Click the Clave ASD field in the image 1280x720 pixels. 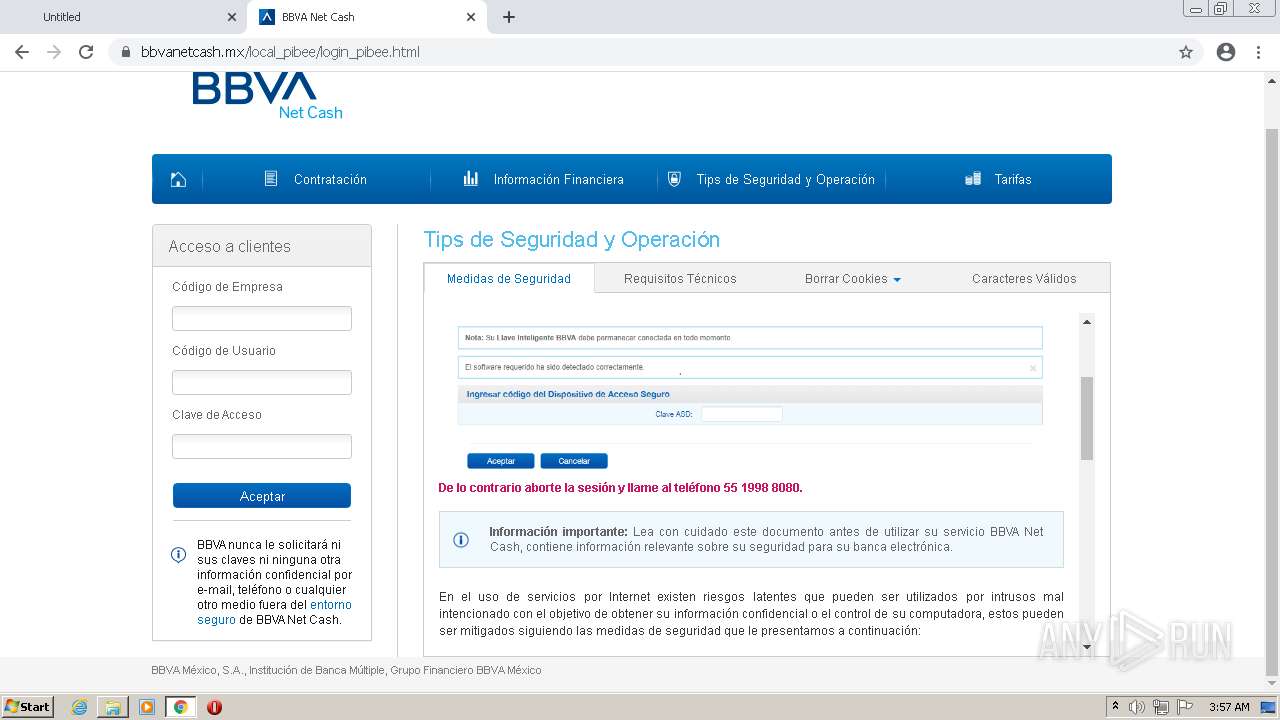741,414
